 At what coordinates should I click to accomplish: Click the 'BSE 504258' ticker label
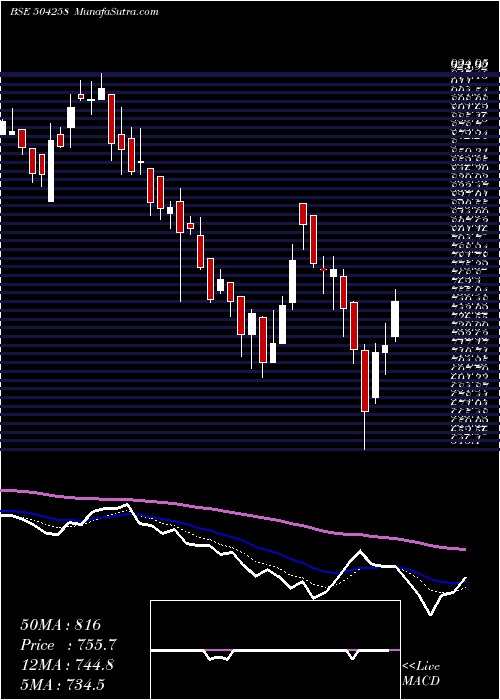tap(39, 12)
